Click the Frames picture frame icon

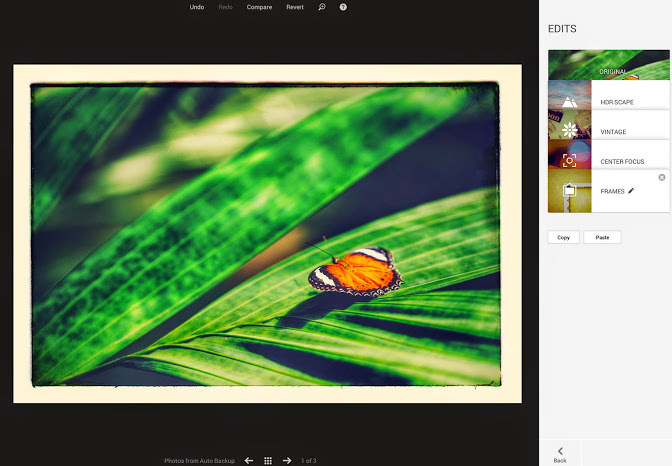(569, 190)
